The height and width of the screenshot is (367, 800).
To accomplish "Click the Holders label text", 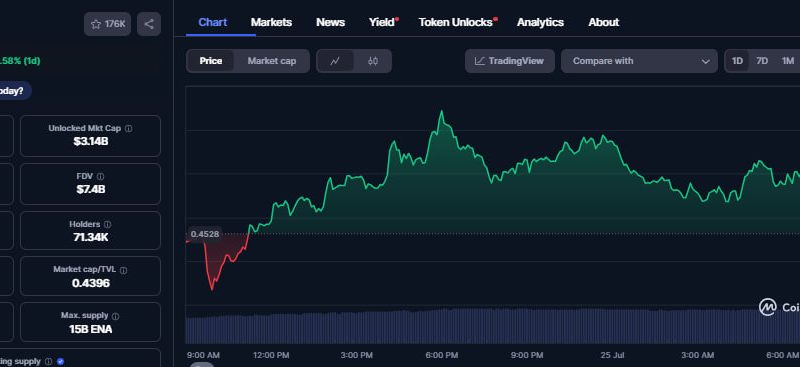I will coord(85,224).
